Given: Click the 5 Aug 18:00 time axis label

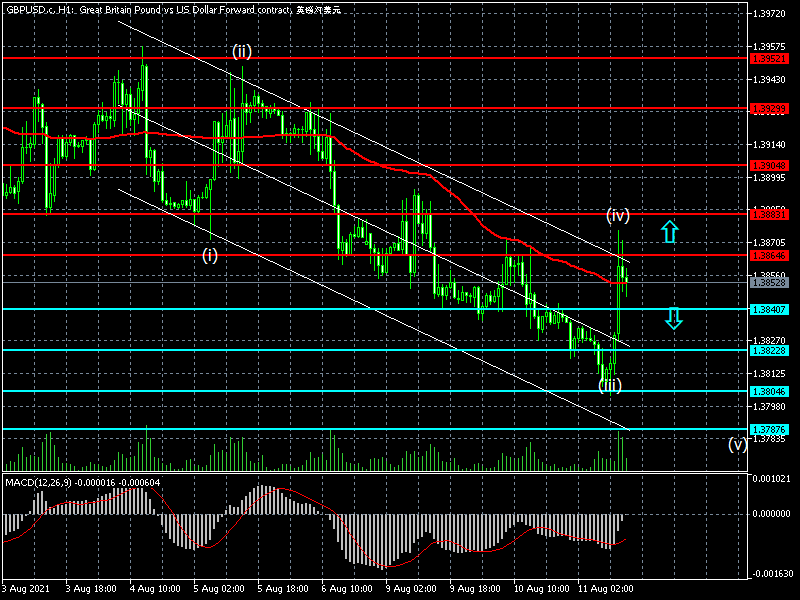Looking at the screenshot, I should point(283,588).
